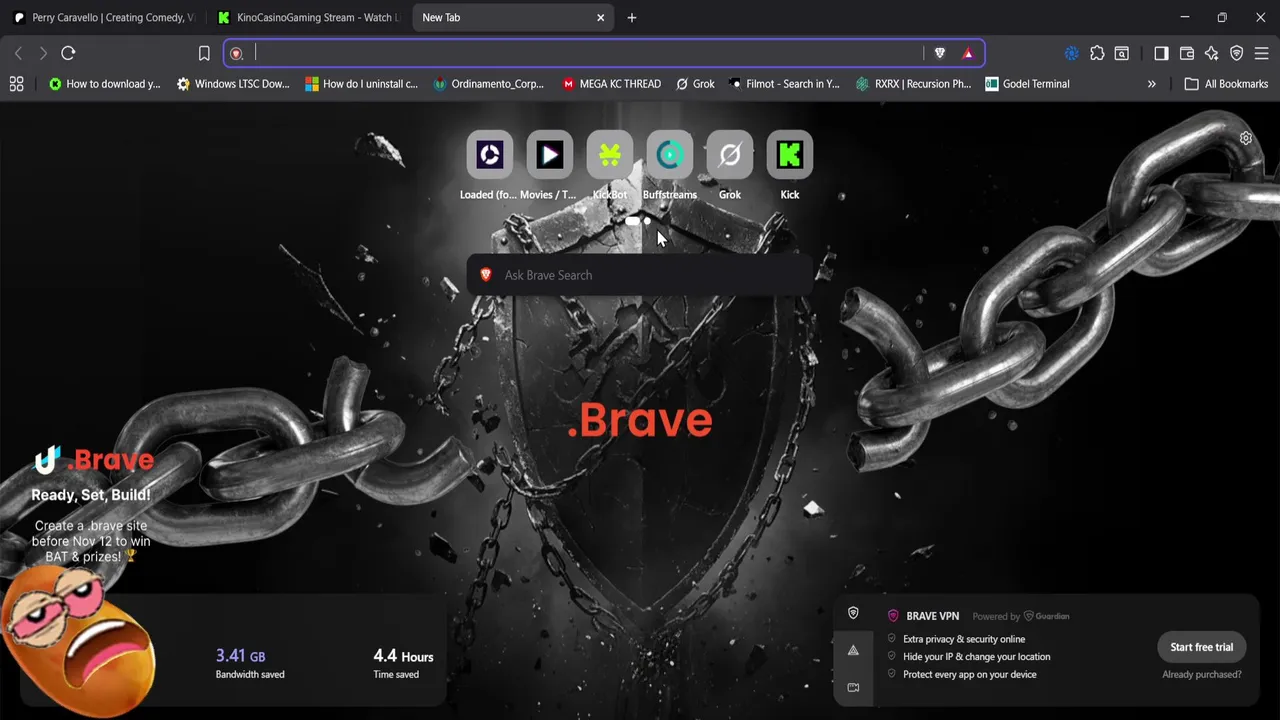Close the New Tab tab

601,17
